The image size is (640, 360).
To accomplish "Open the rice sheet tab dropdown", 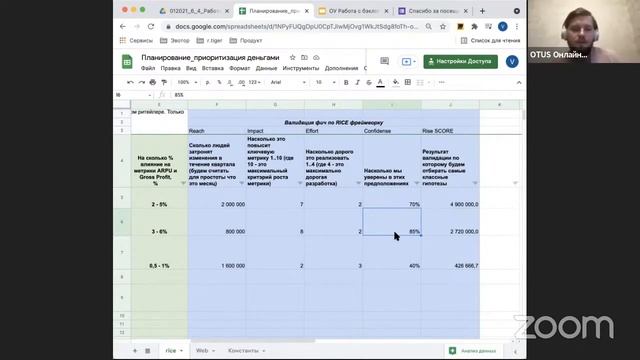I will pyautogui.click(x=181, y=351).
